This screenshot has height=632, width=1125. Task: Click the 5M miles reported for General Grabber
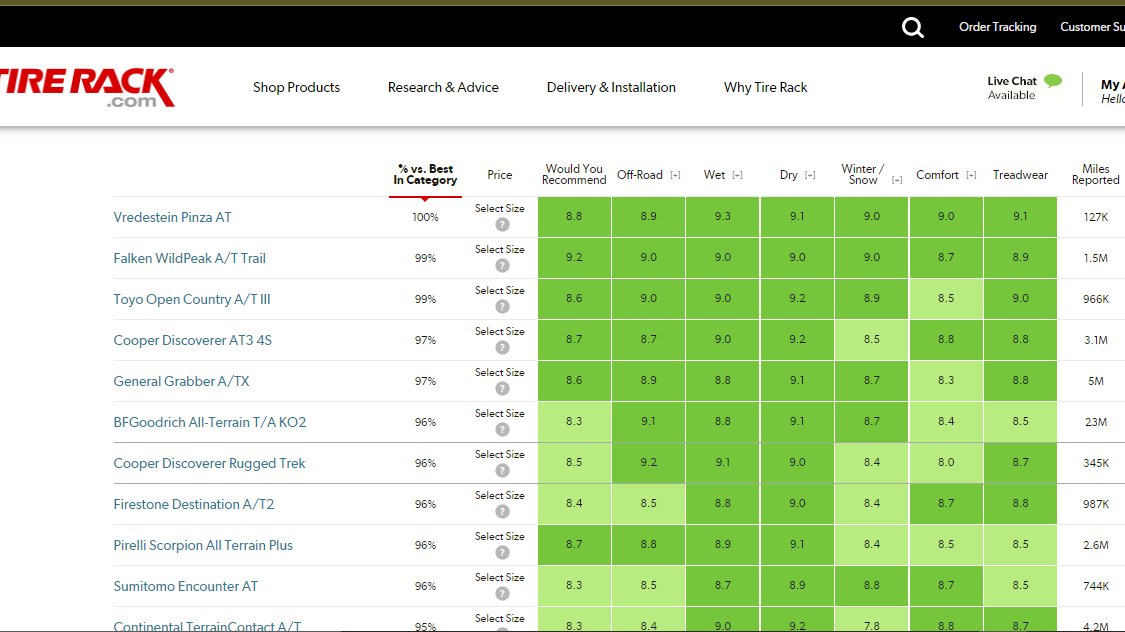1096,381
